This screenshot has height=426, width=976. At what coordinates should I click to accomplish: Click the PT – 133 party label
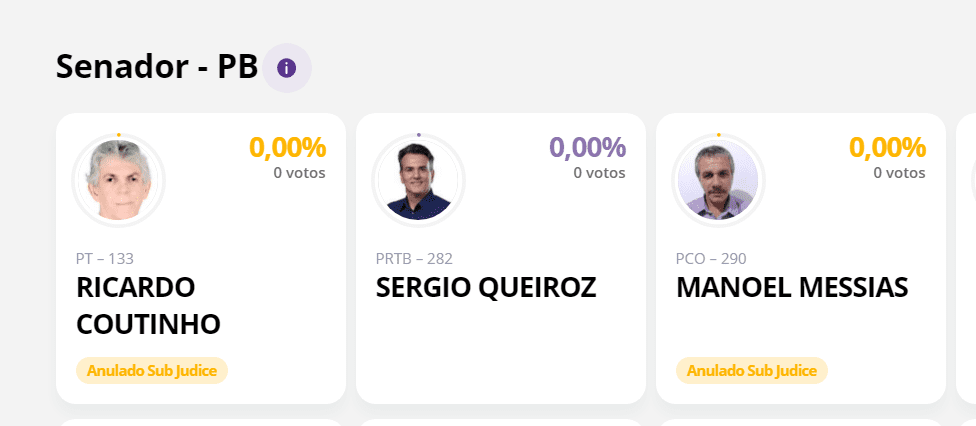pos(105,258)
